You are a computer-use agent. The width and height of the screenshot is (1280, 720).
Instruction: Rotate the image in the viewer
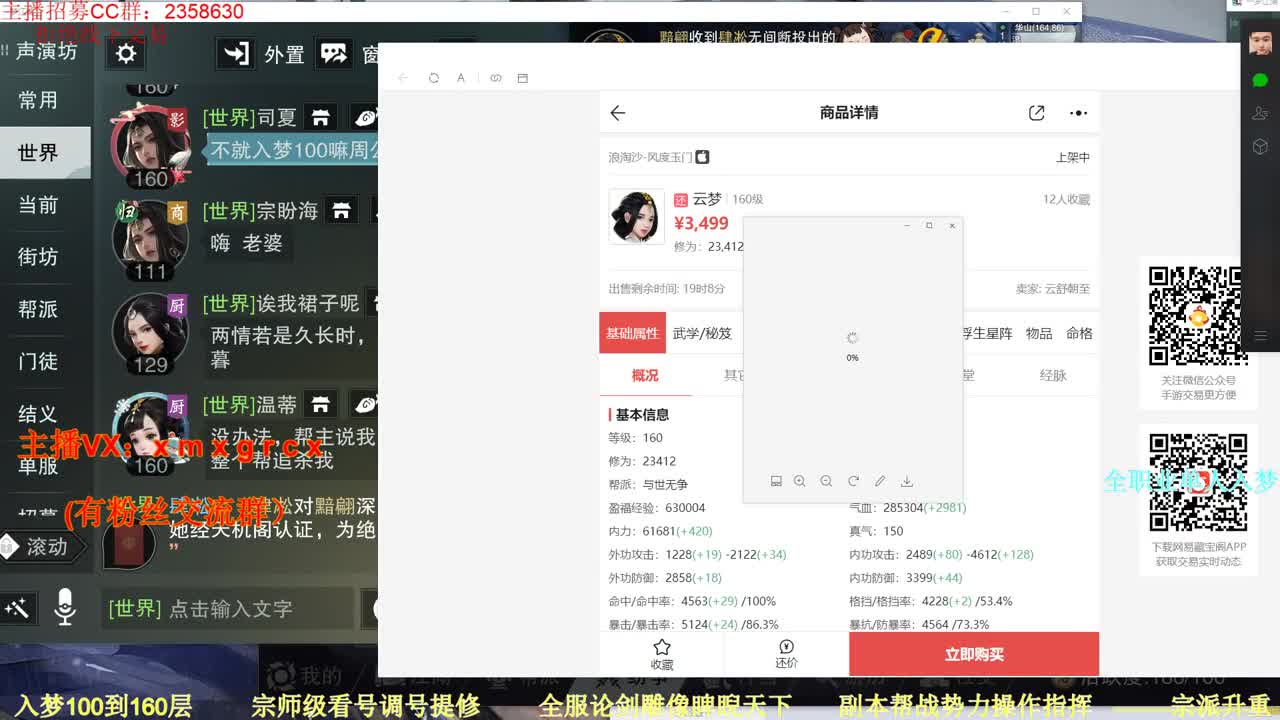pos(853,481)
